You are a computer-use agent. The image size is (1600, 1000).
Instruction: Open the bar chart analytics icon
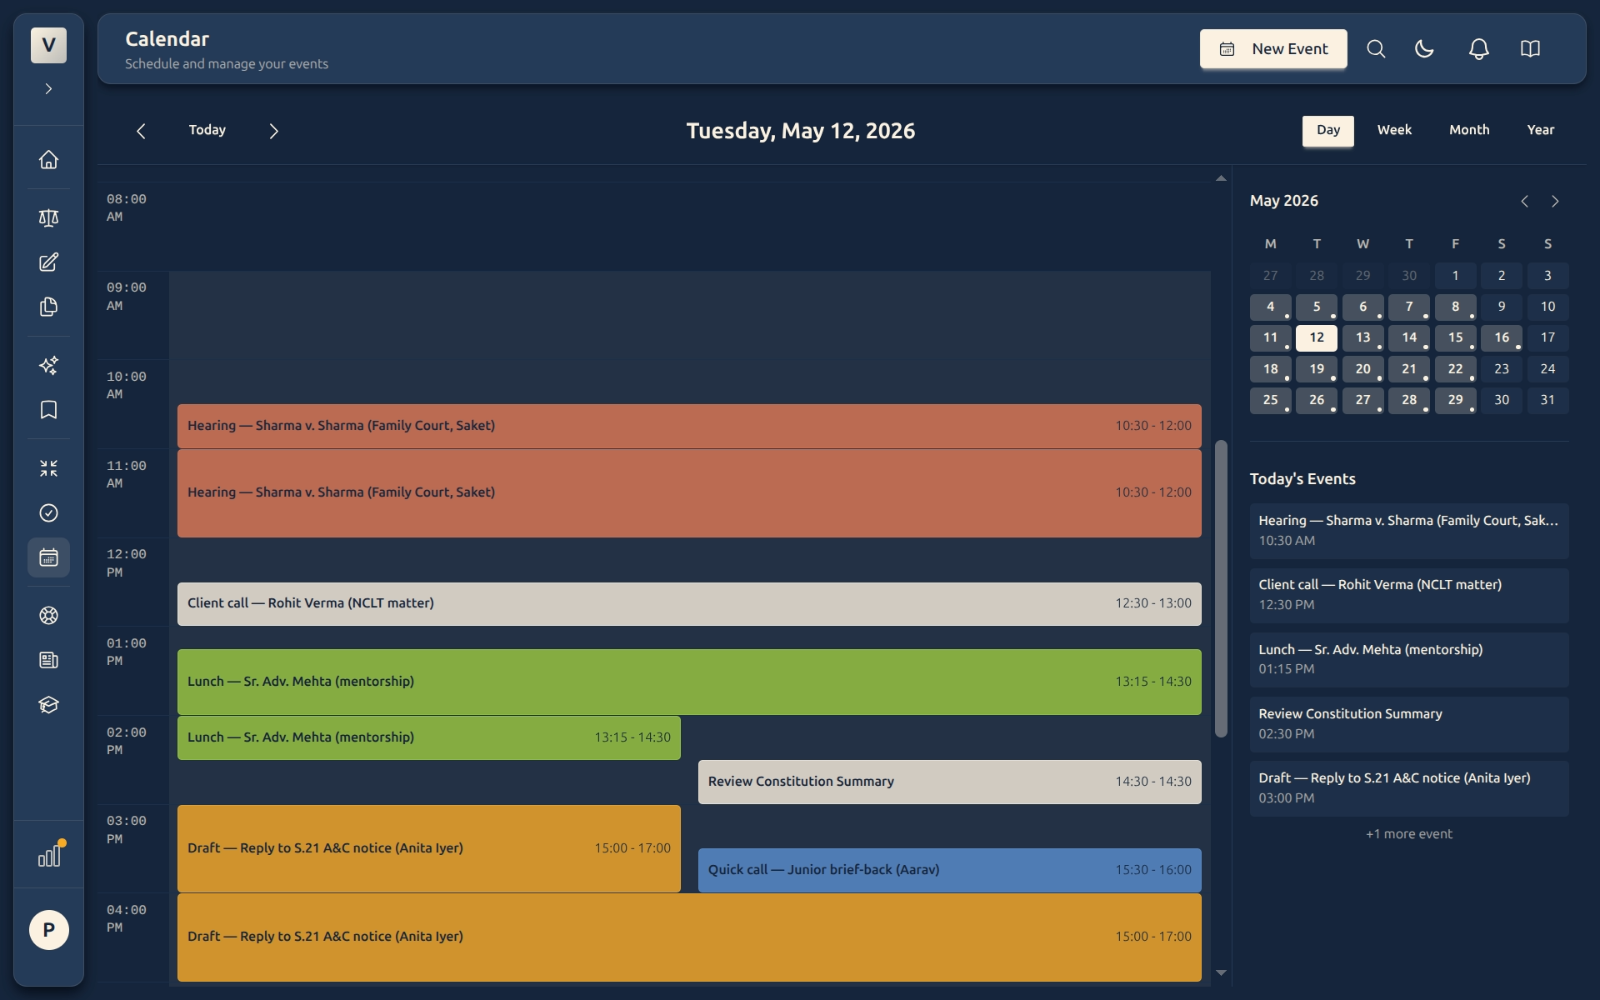[x=48, y=856]
